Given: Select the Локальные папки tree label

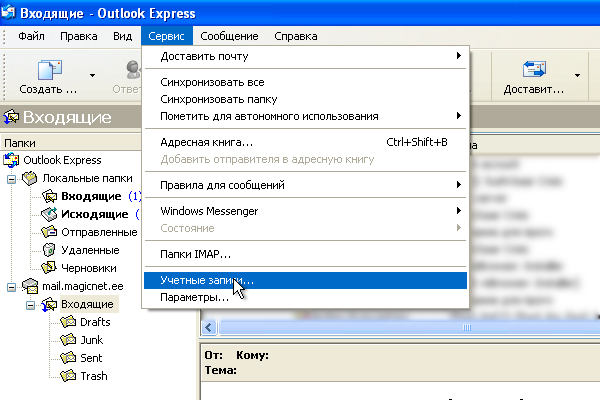Looking at the screenshot, I should point(87,178).
